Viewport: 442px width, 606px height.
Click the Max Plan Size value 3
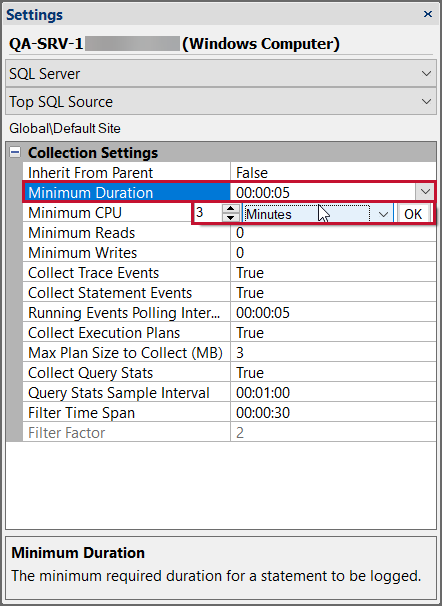pyautogui.click(x=240, y=353)
